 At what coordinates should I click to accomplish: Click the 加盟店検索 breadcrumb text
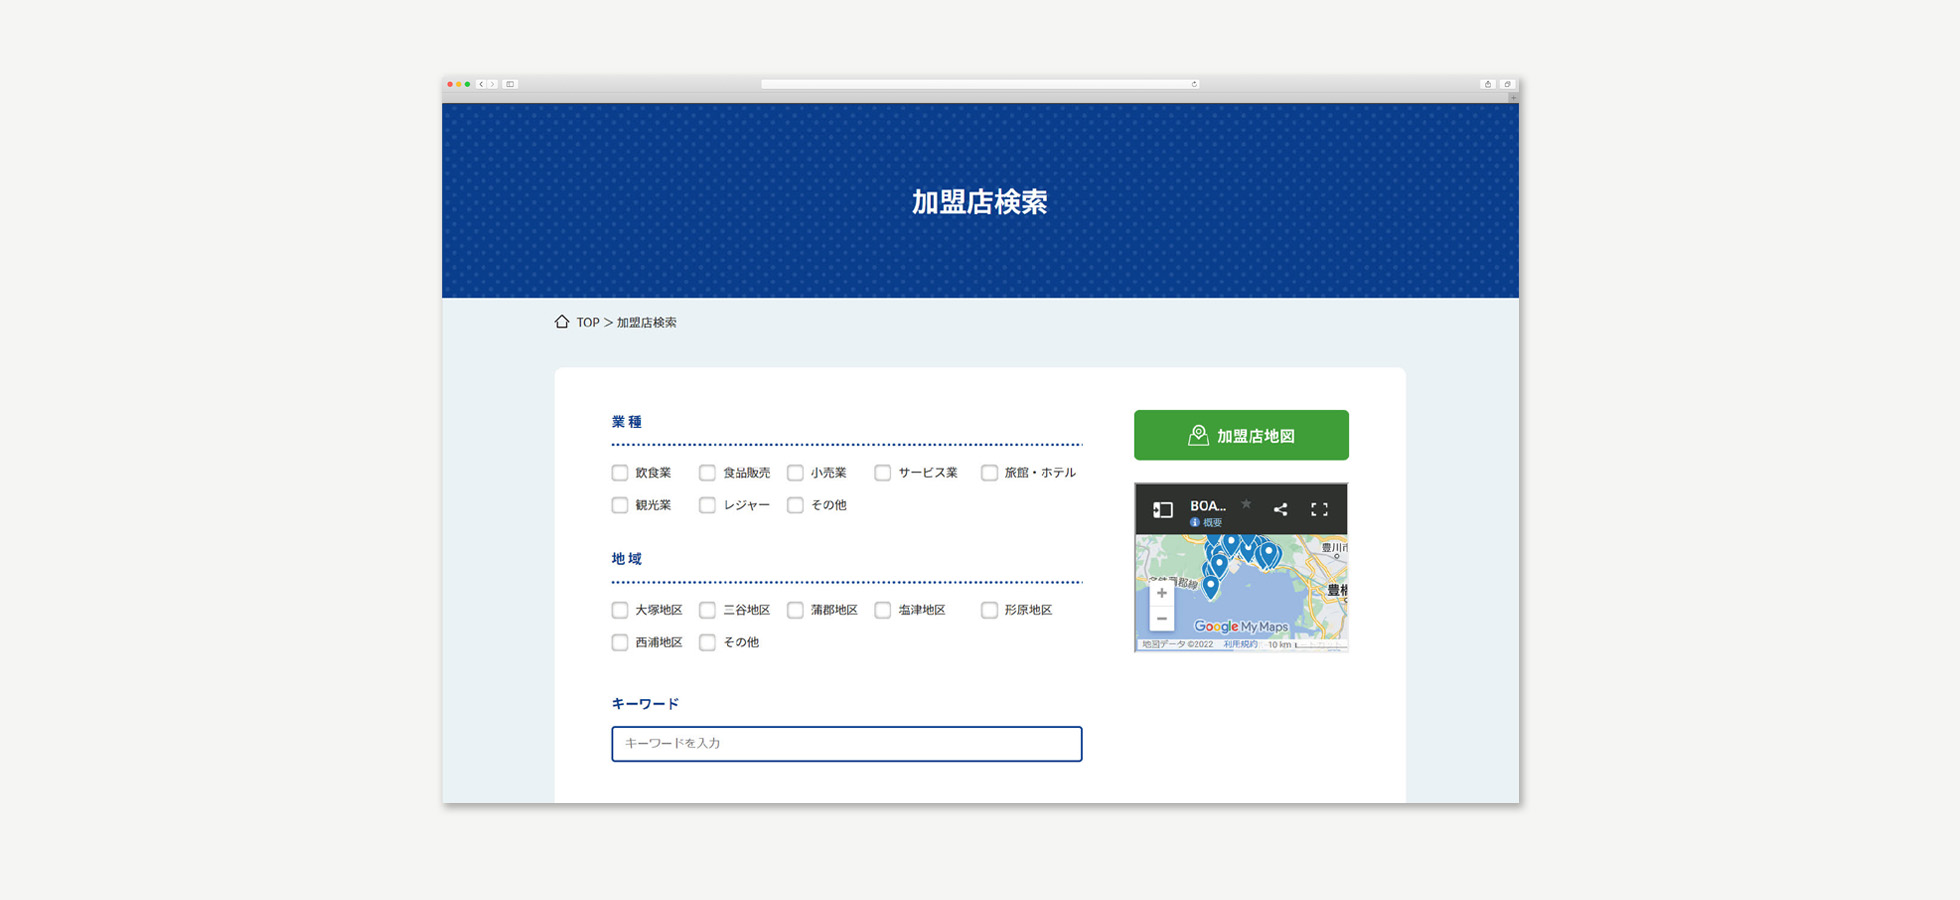tap(646, 323)
